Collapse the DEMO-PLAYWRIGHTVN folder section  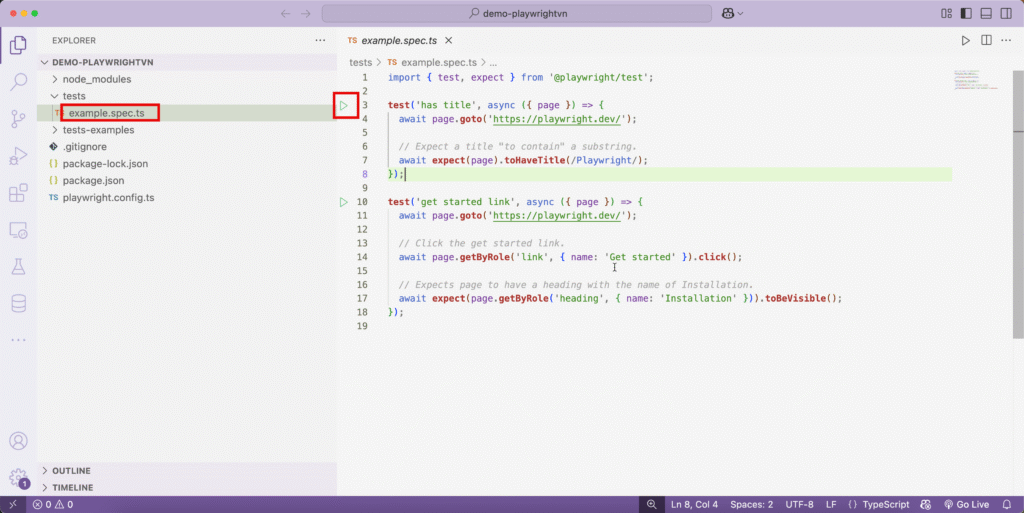point(187,62)
